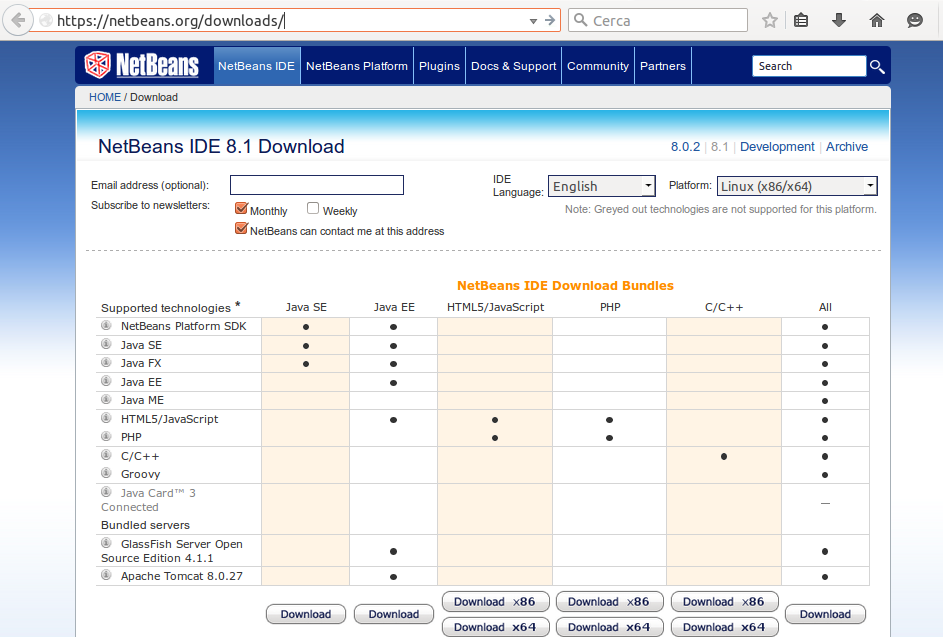Click the go arrow in the address bar
This screenshot has height=637, width=943.
[x=550, y=20]
